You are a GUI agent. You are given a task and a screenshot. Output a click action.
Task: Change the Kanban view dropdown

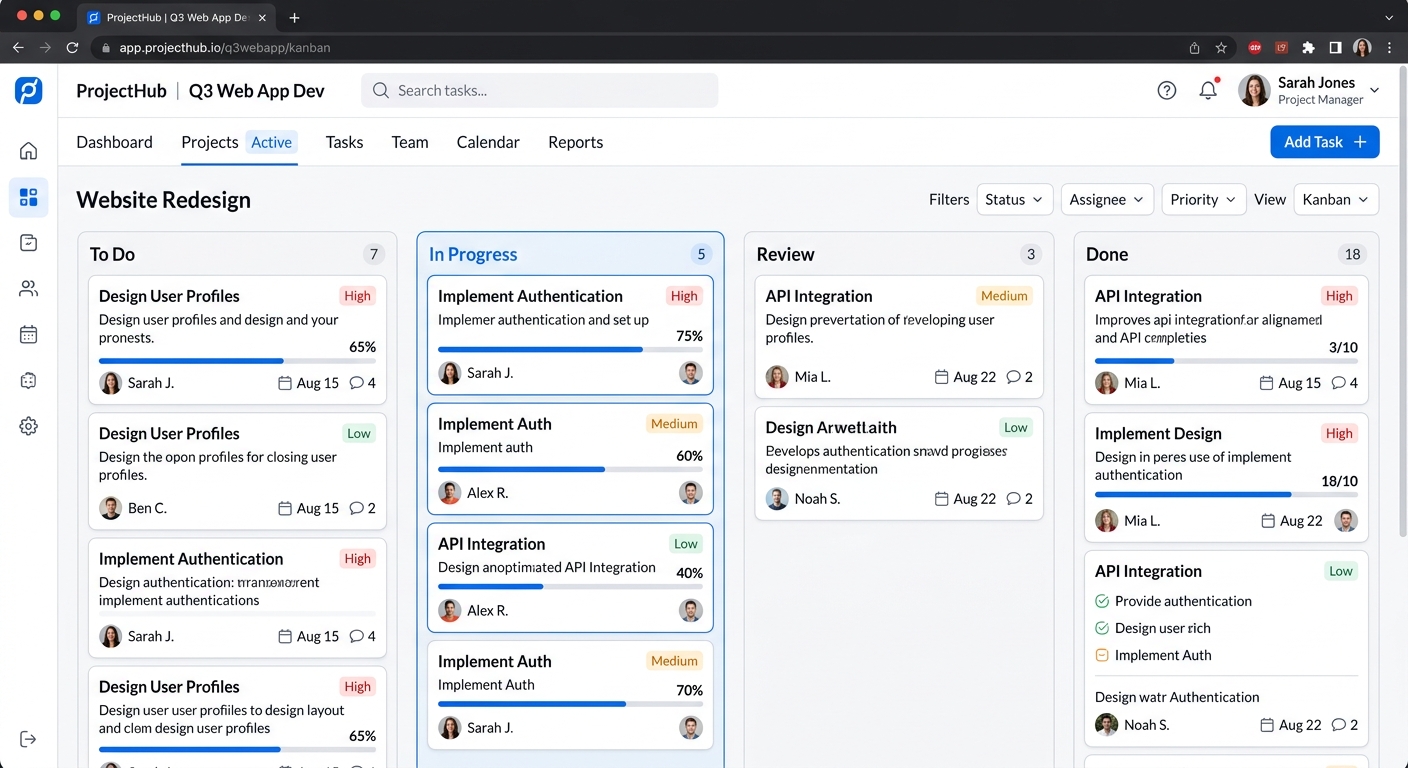click(x=1336, y=199)
